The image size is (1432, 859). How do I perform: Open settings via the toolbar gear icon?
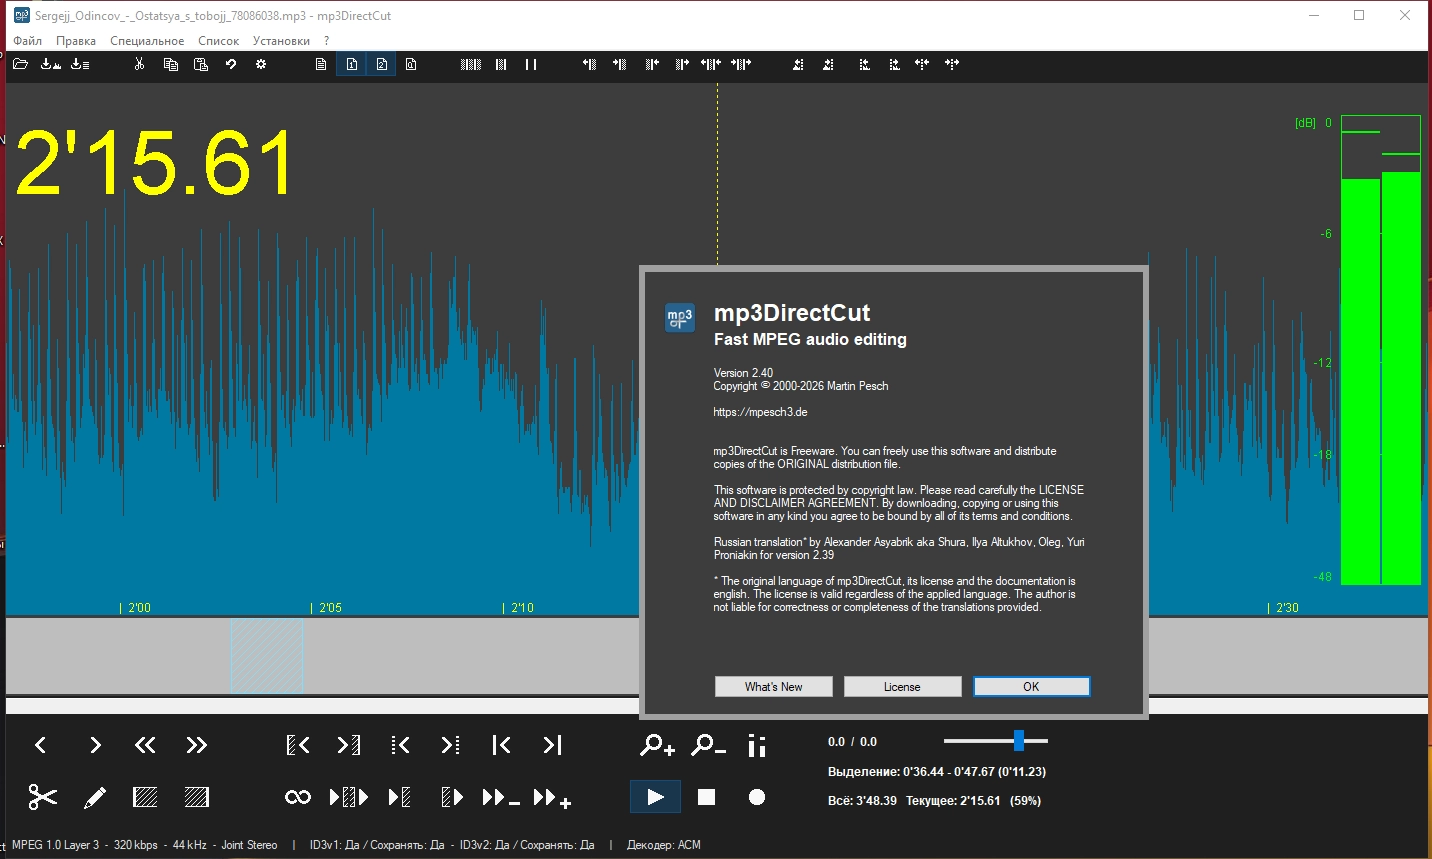(261, 64)
